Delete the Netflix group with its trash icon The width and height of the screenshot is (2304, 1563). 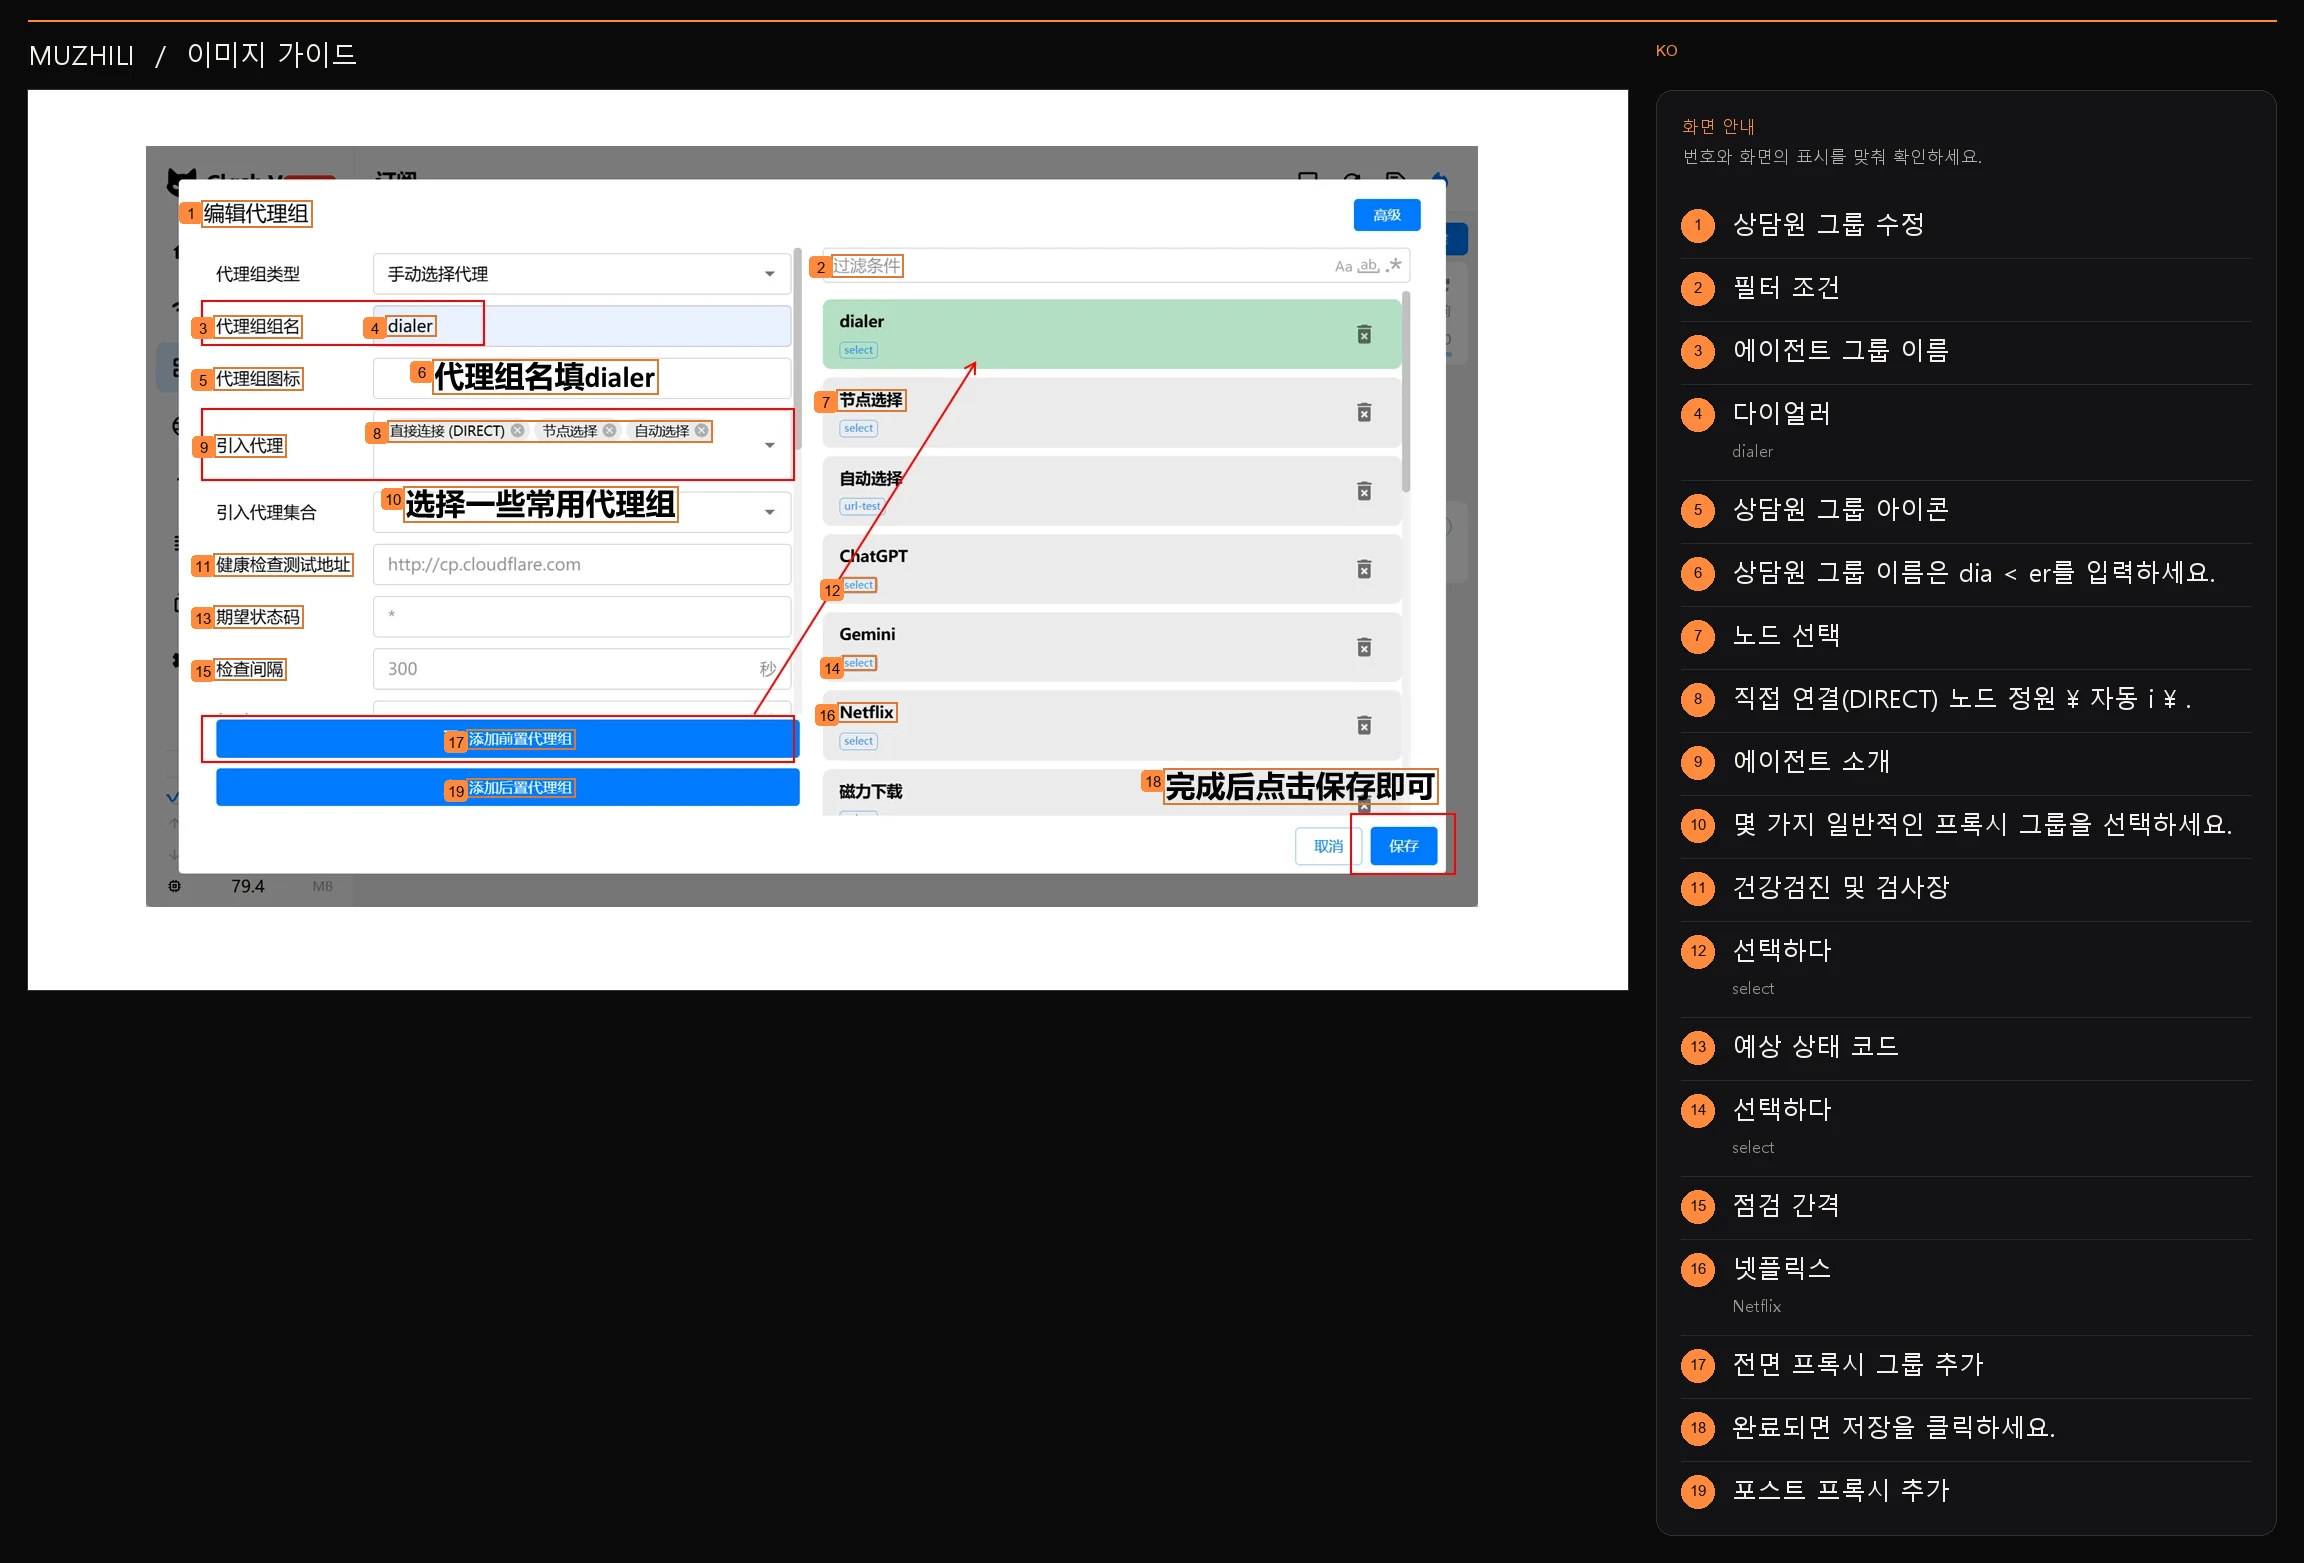(1364, 725)
